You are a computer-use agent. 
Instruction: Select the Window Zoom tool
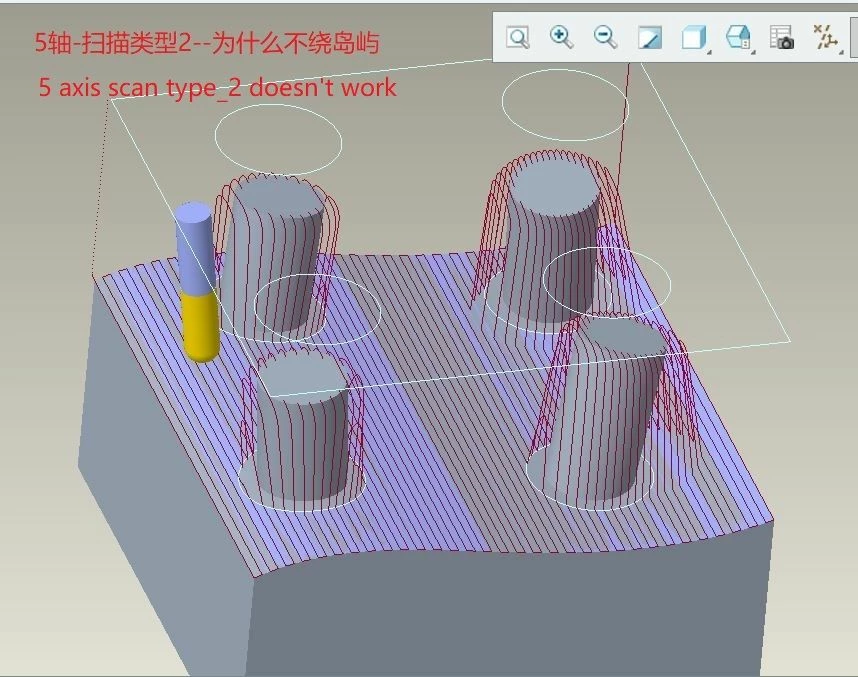click(x=518, y=37)
